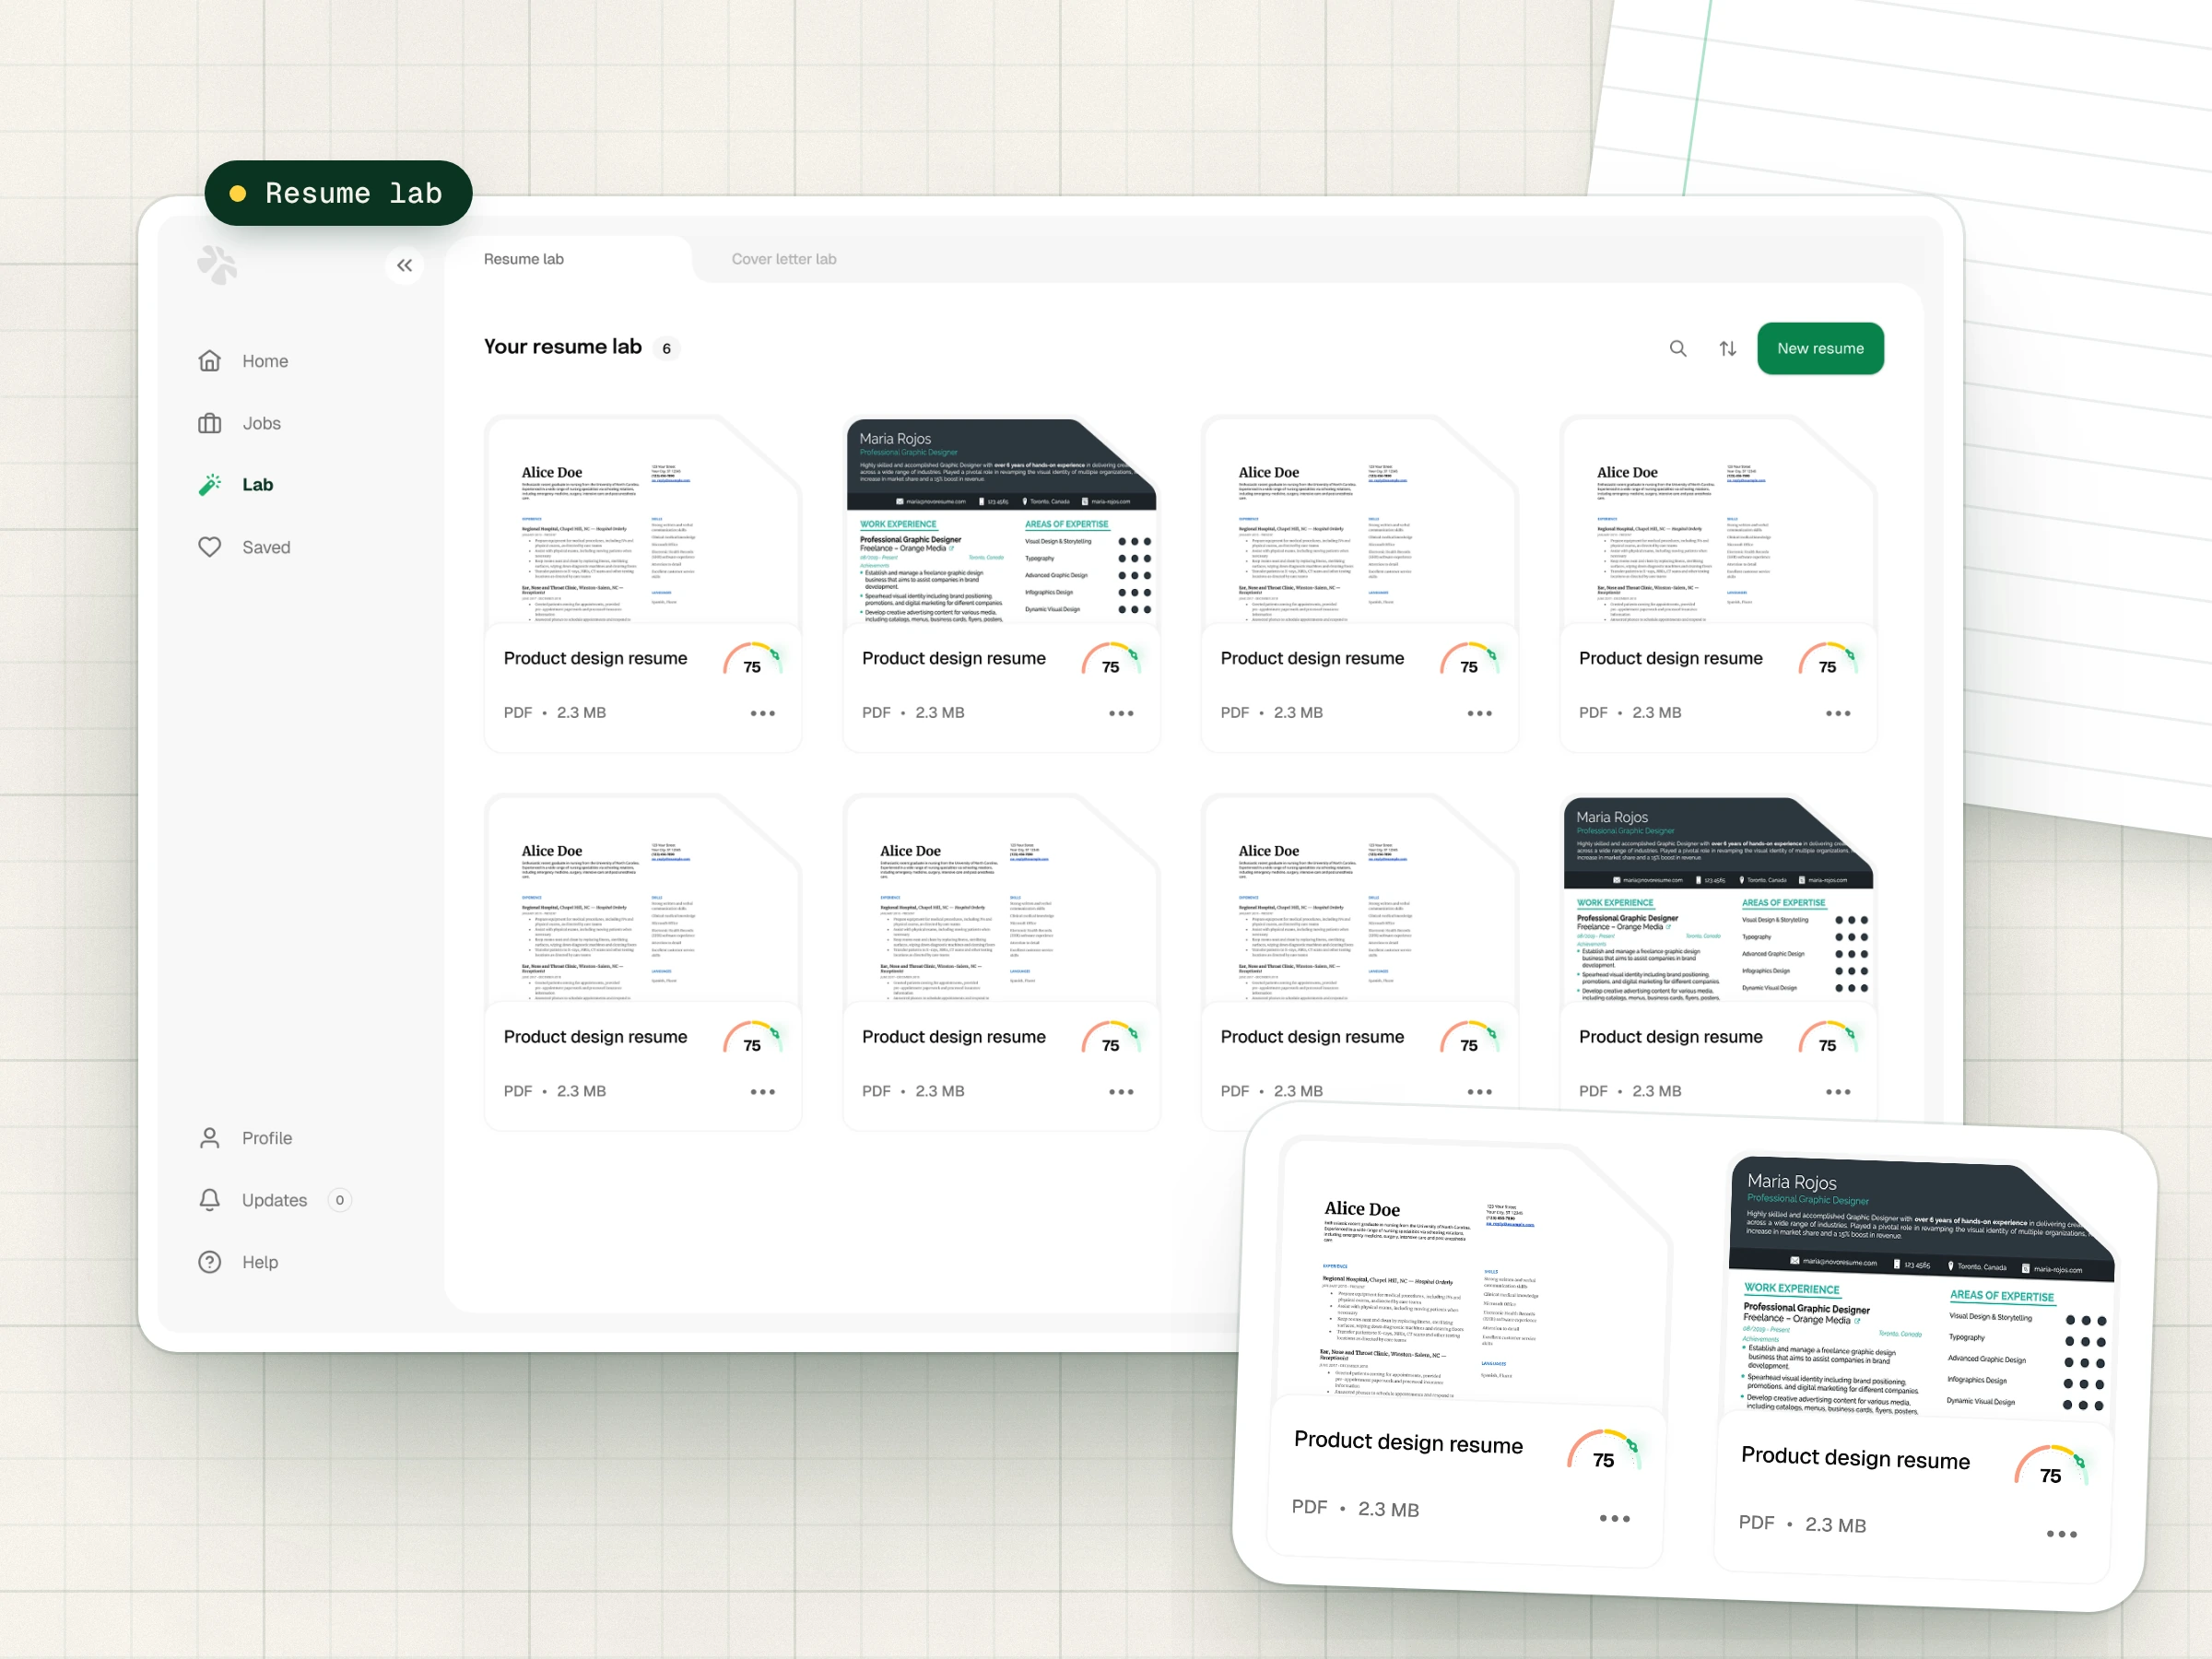Screen dimensions: 2212x1659
Task: Open more options on first bottom-row card
Action: click(763, 1092)
